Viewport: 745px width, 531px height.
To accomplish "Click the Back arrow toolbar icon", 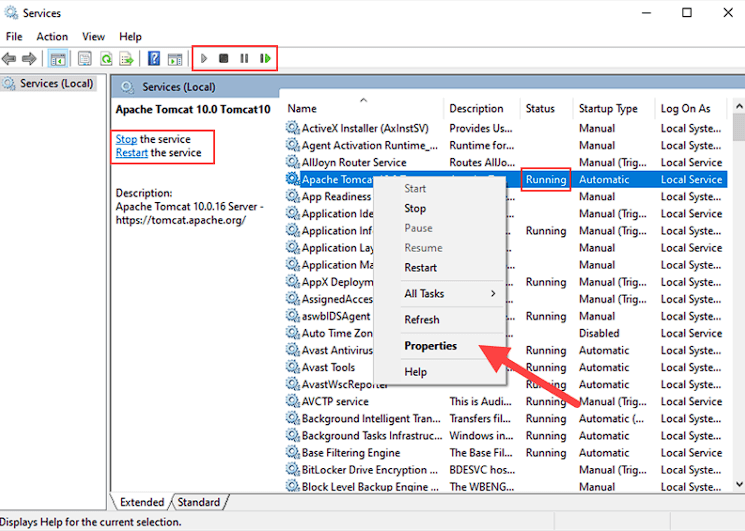I will pyautogui.click(x=9, y=59).
